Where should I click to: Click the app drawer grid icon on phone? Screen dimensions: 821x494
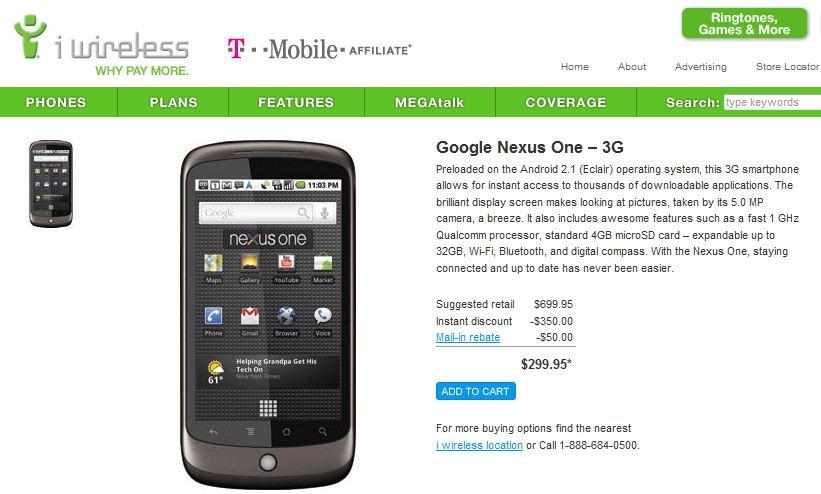coord(268,408)
